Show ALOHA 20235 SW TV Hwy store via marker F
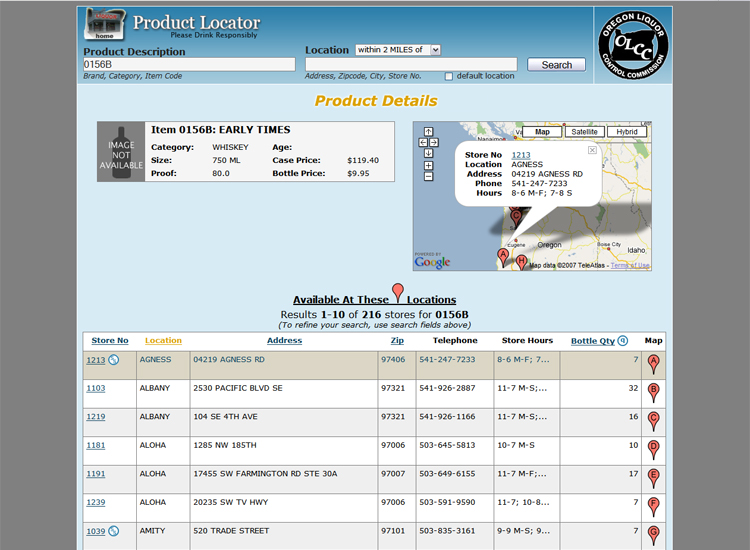750x550 pixels. pyautogui.click(x=653, y=507)
